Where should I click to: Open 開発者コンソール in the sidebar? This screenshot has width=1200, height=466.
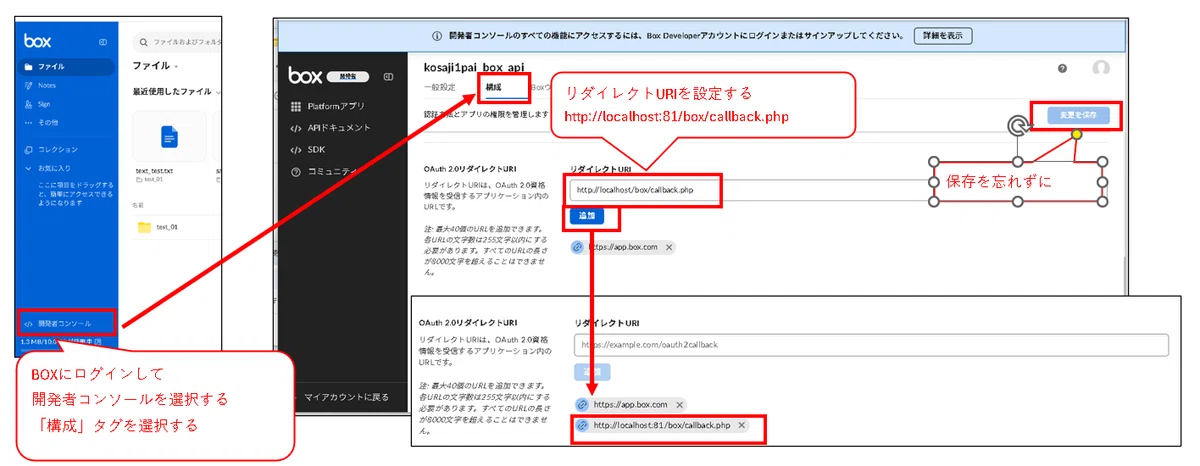64,323
